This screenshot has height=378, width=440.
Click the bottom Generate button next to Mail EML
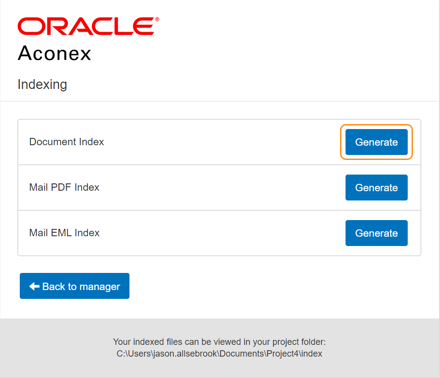(376, 233)
